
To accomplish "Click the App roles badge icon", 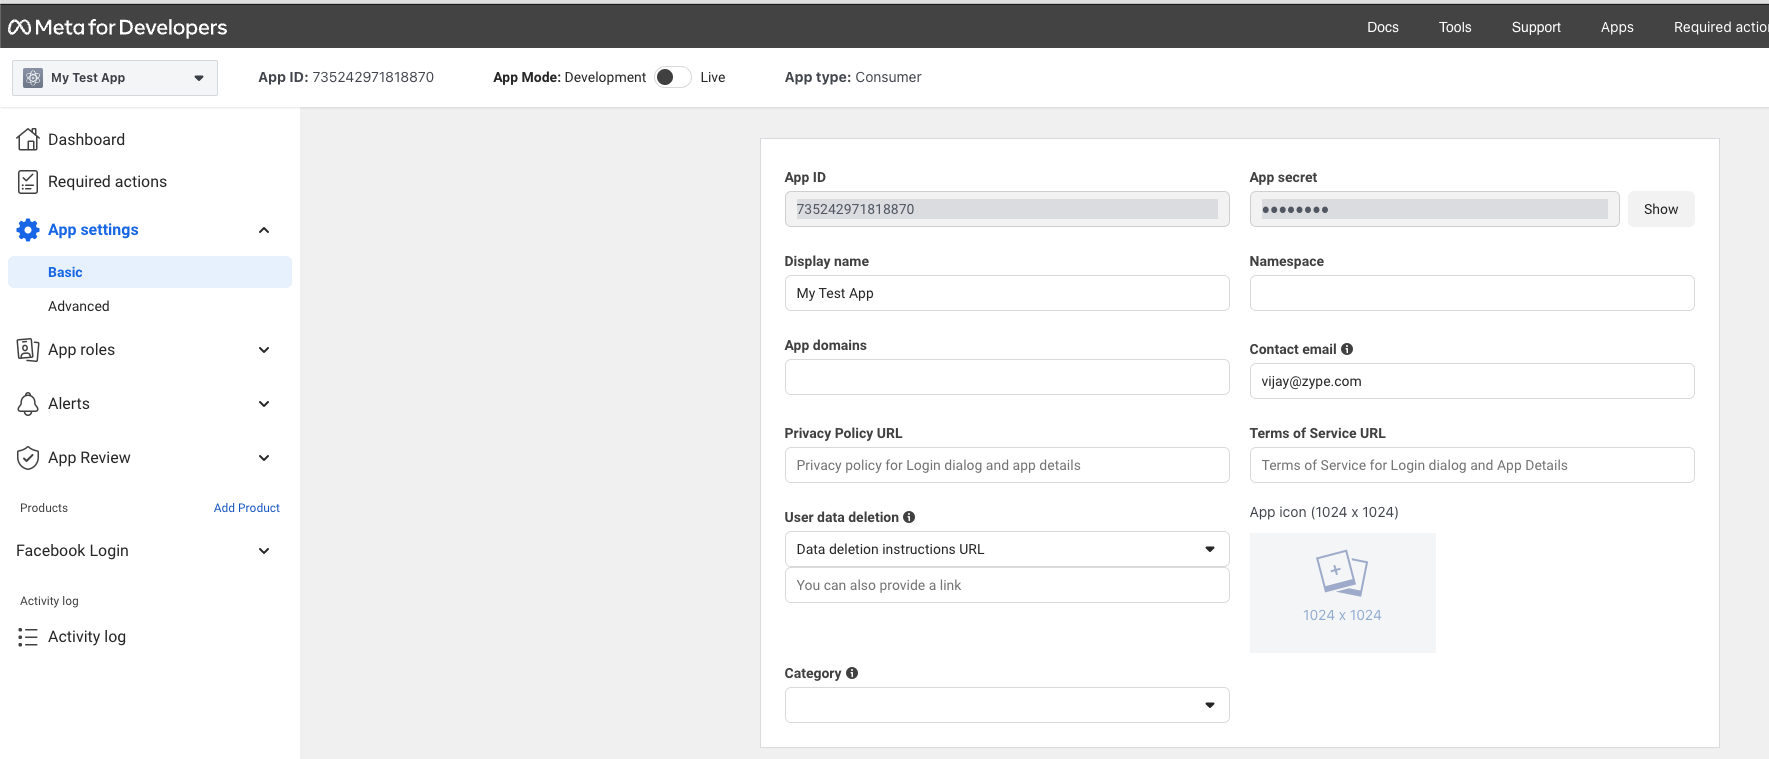I will click(28, 349).
